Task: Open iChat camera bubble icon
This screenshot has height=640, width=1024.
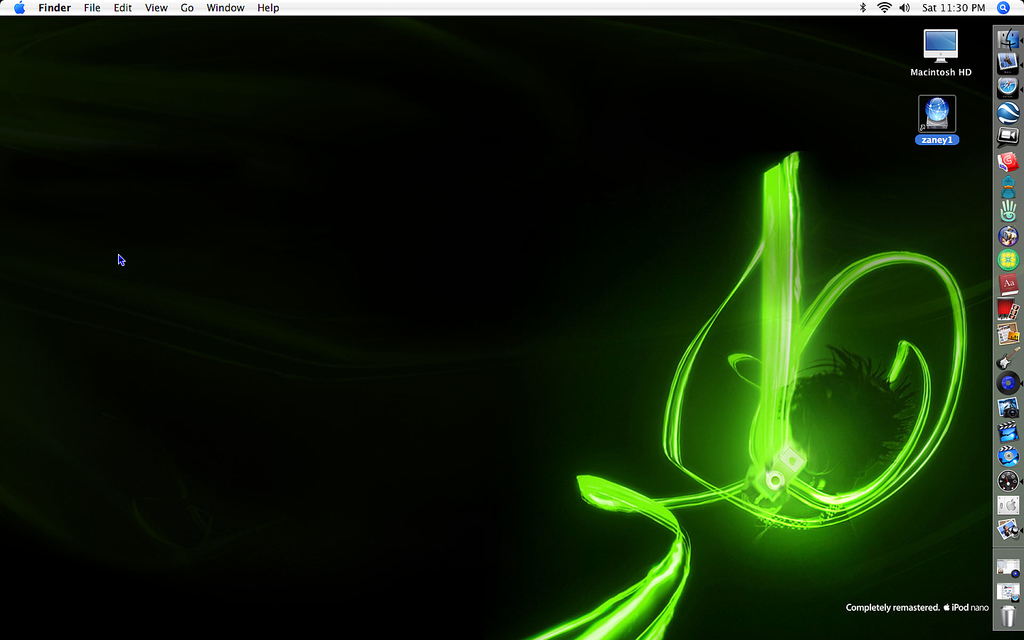Action: coord(1008,136)
